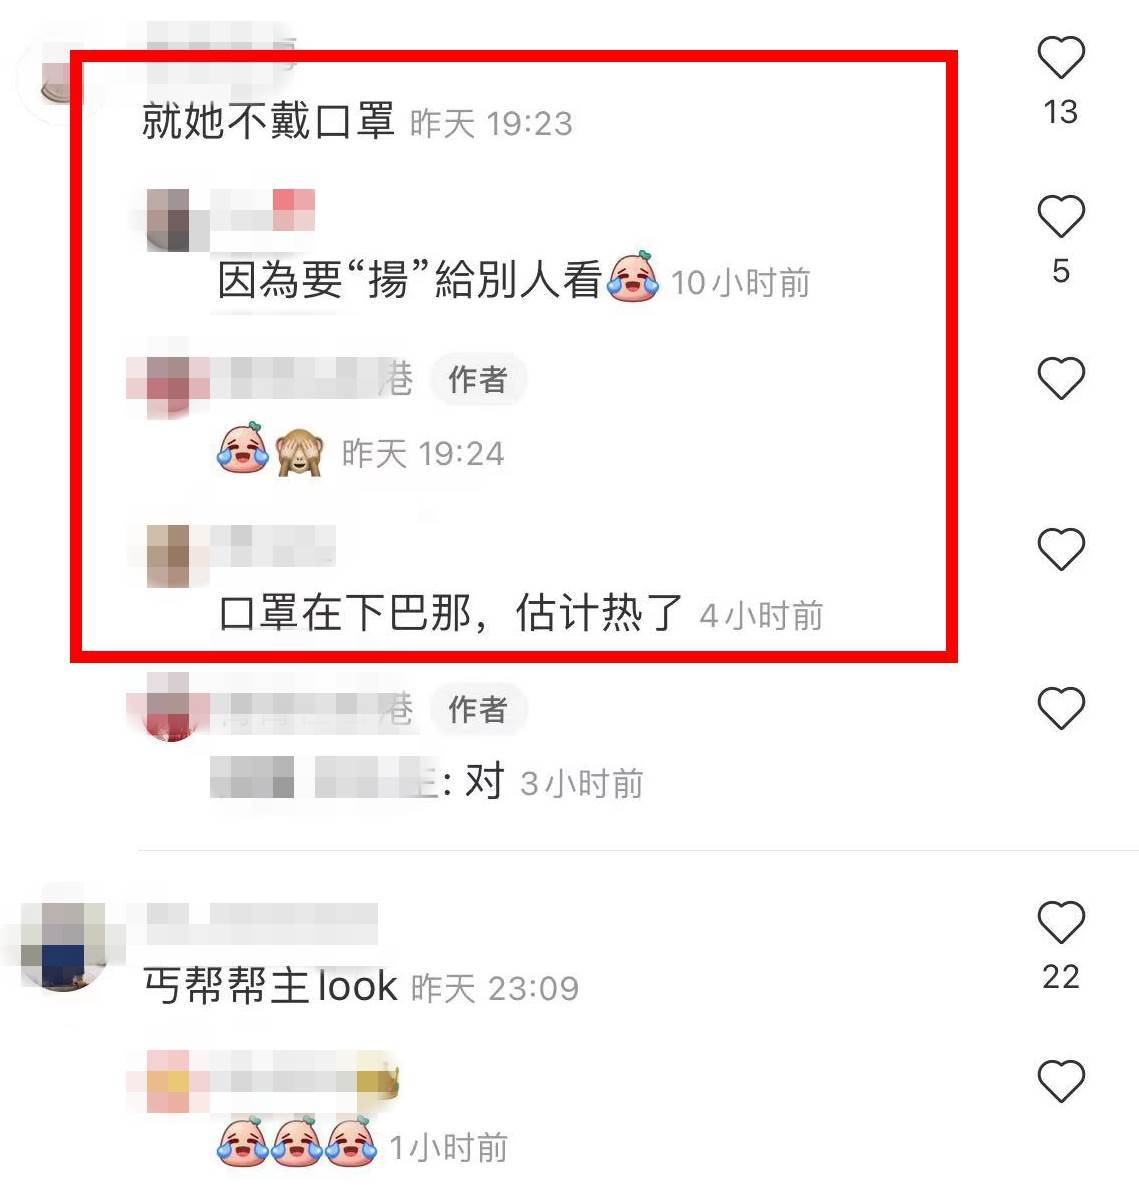Viewport: 1139px width, 1195px height.
Task: Like the comment with 13 likes
Action: tap(1061, 57)
